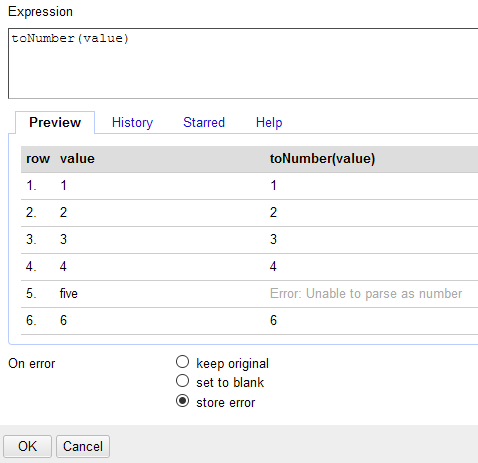Click the value 'five' in row 5
This screenshot has width=478, height=463.
pos(69,294)
